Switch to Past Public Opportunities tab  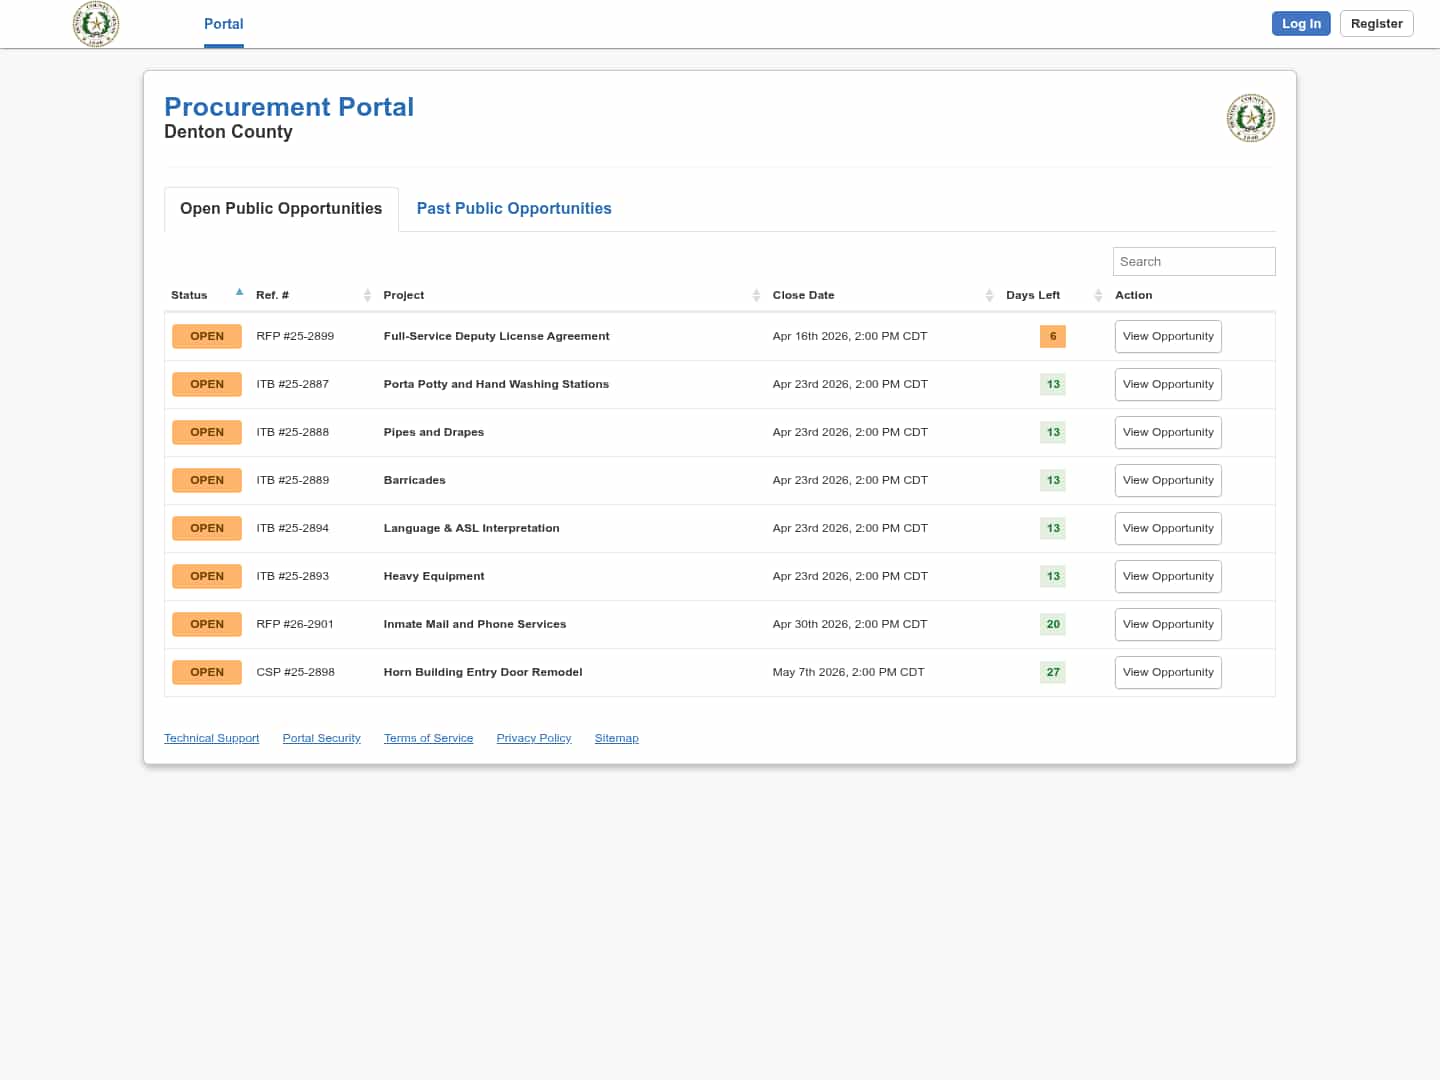click(x=513, y=209)
